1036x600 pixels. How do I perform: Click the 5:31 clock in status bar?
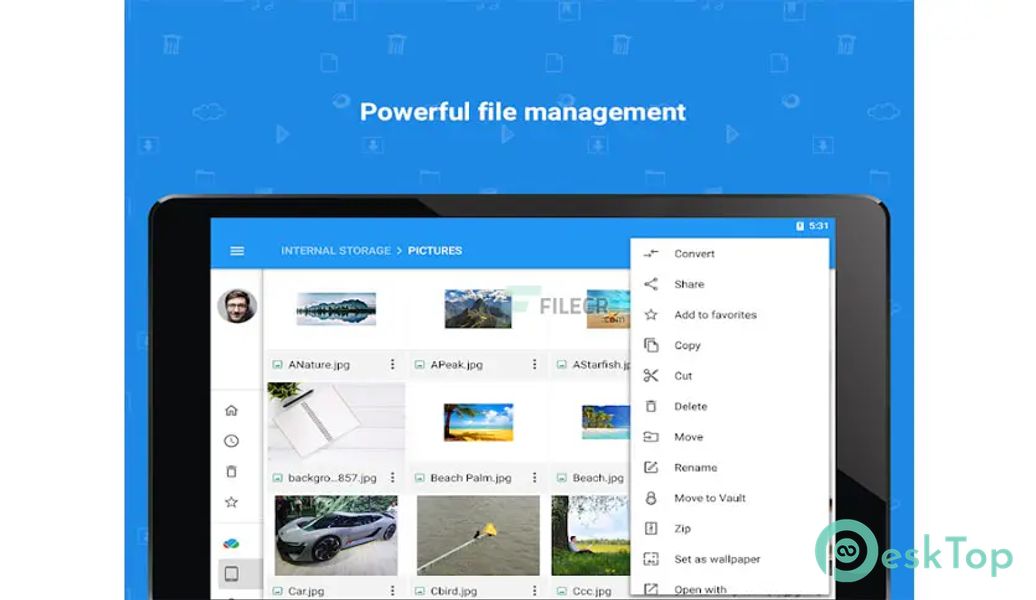[x=819, y=226]
